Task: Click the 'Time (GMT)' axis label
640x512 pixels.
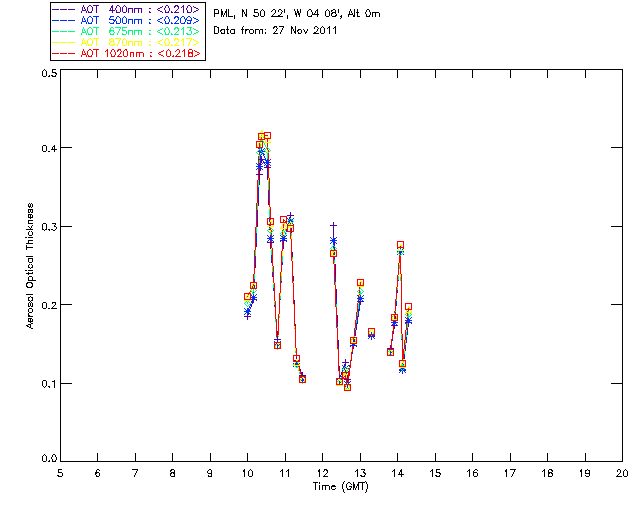Action: tap(340, 486)
